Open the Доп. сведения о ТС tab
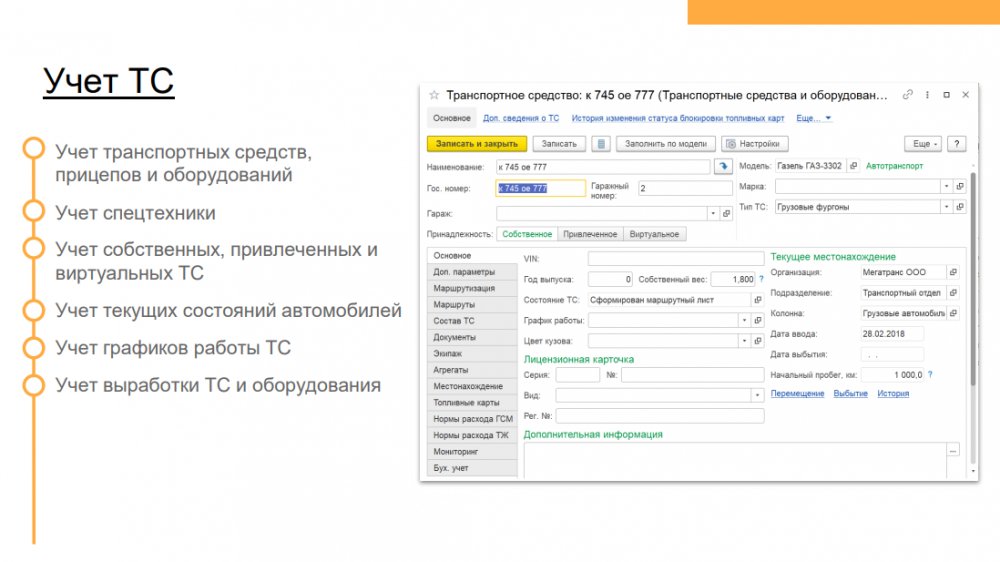This screenshot has width=1000, height=562. pyautogui.click(x=521, y=118)
